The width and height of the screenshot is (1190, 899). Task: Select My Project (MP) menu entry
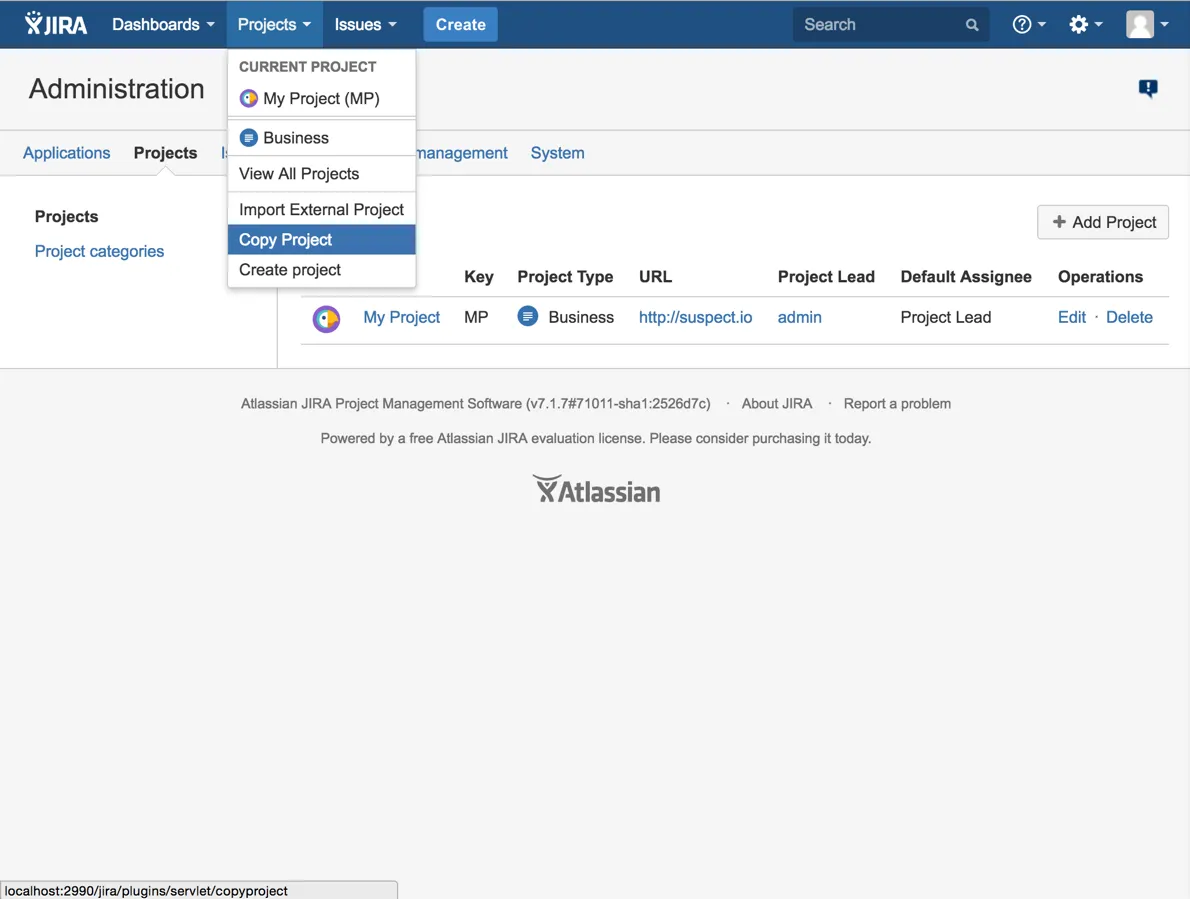point(321,99)
